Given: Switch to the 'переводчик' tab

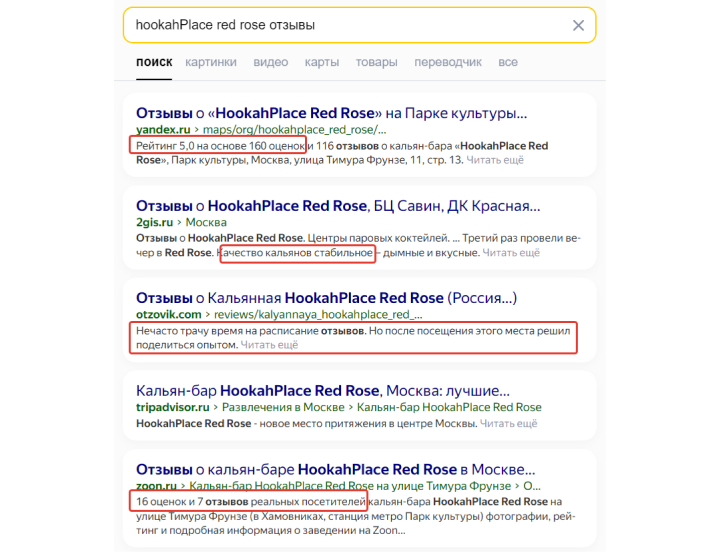Looking at the screenshot, I should point(448,62).
